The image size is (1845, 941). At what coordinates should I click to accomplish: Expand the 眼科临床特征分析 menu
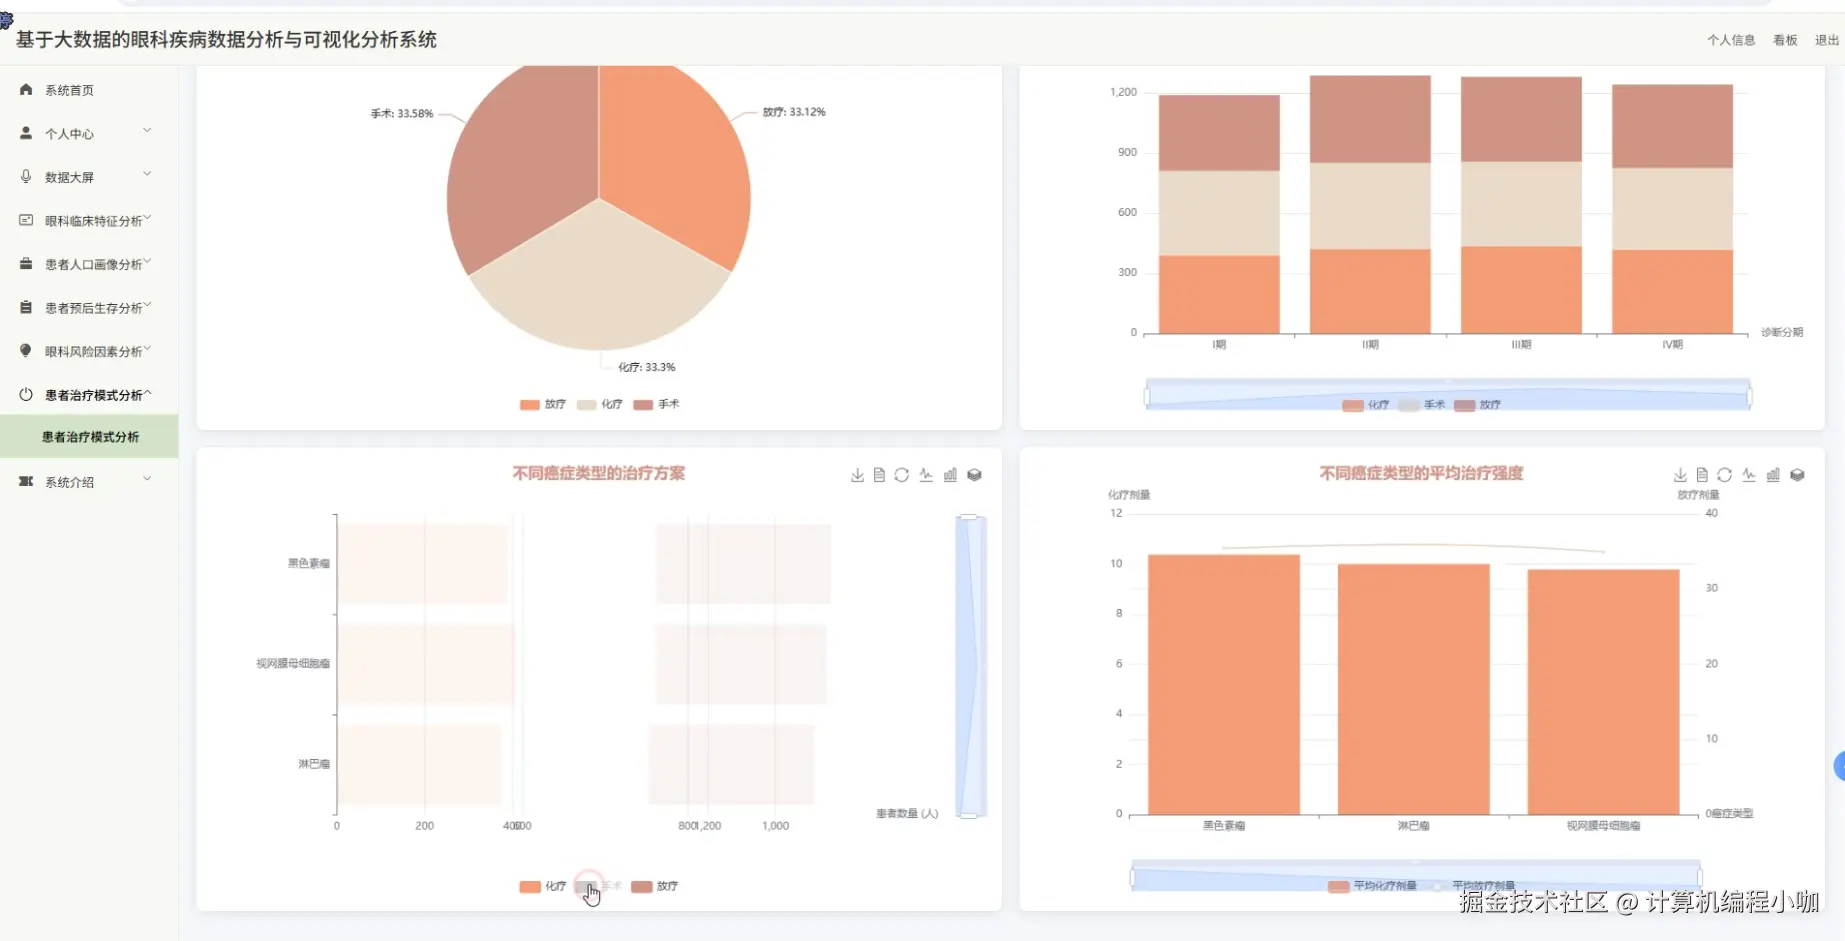pyautogui.click(x=147, y=218)
